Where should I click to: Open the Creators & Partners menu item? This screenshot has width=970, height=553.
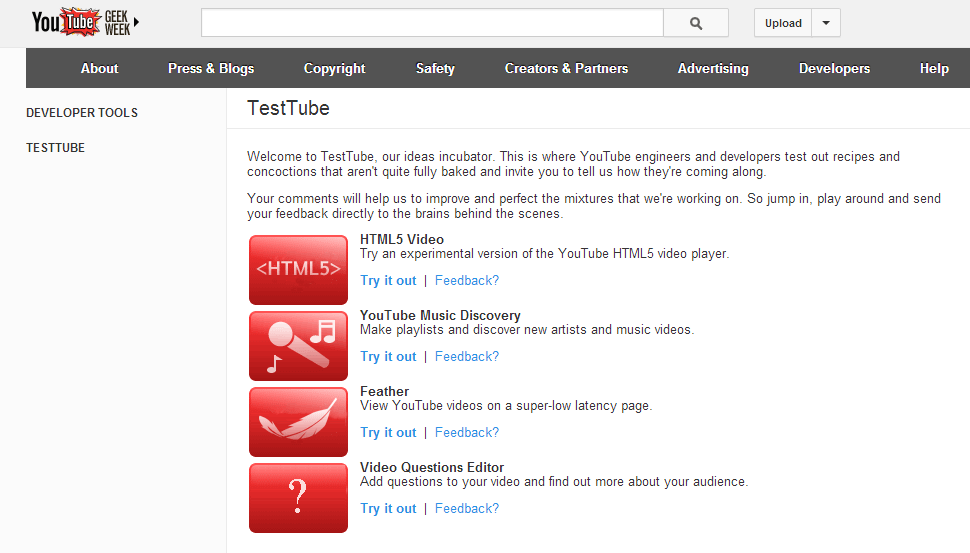(x=566, y=69)
